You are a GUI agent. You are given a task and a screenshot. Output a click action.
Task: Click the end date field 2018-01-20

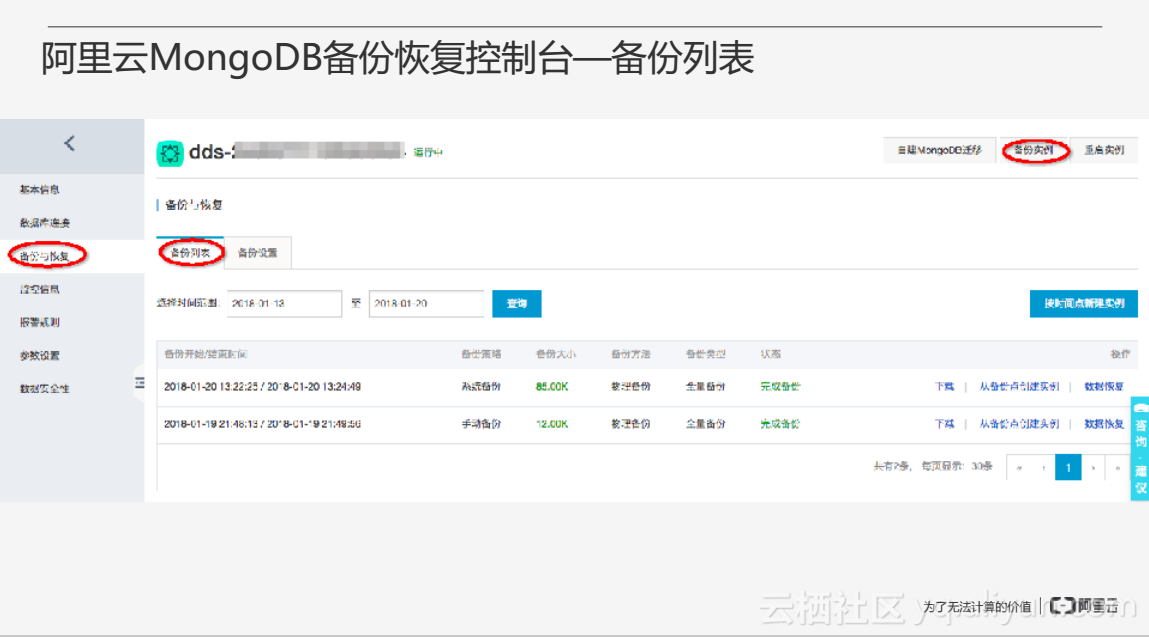coord(426,303)
